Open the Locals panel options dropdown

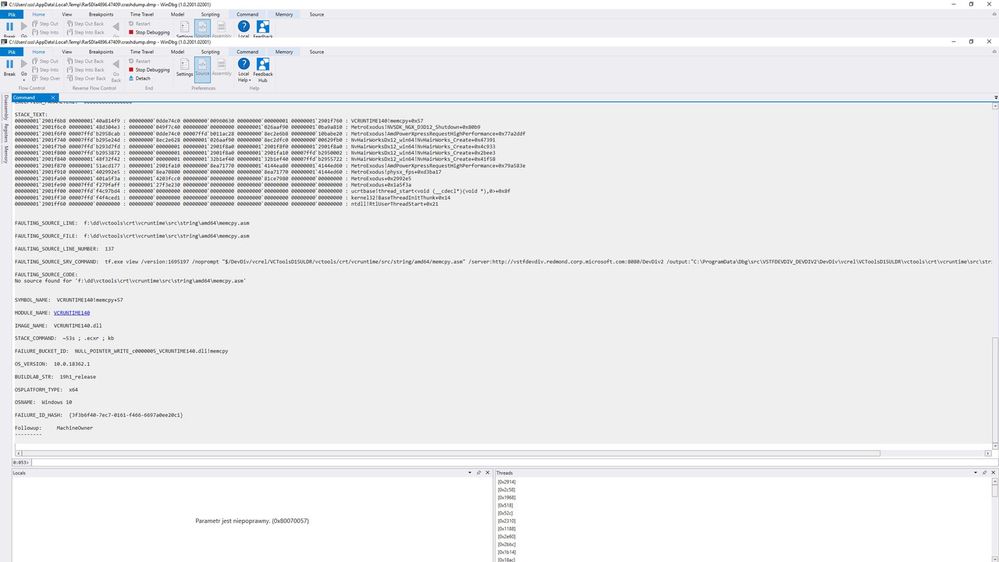pos(470,473)
